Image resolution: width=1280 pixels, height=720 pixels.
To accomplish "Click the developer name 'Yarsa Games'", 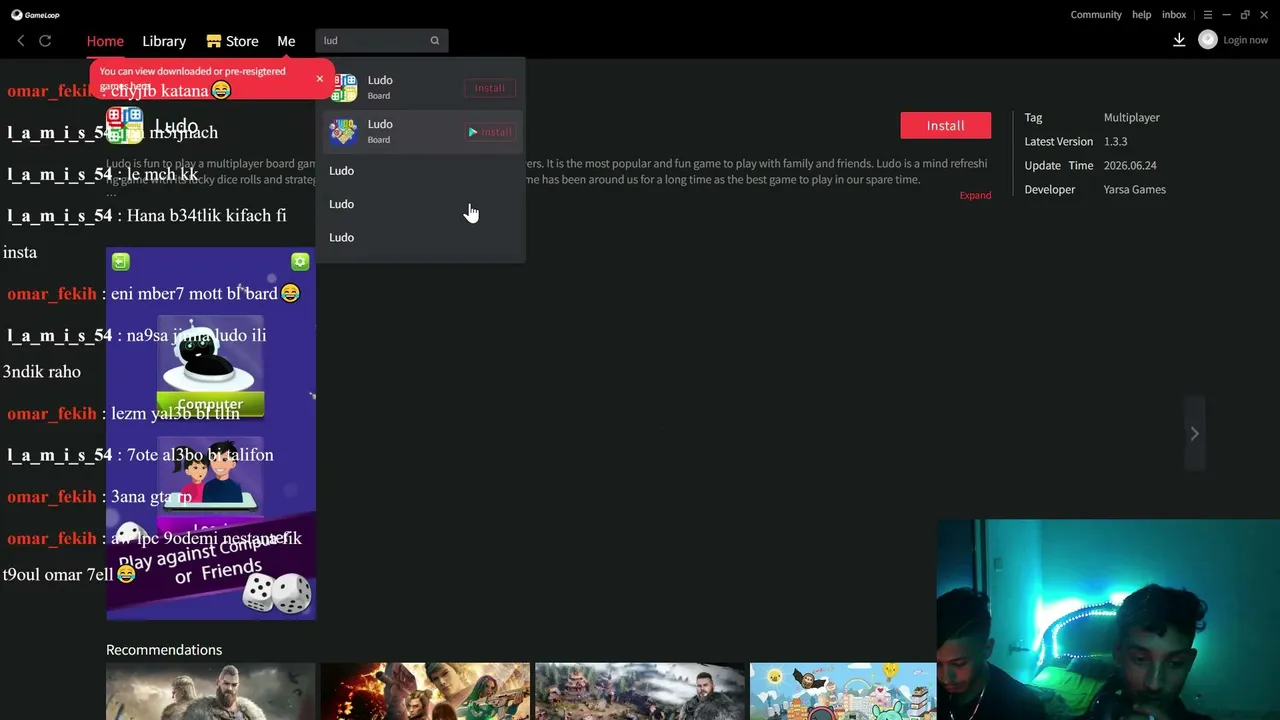I will click(x=1134, y=190).
